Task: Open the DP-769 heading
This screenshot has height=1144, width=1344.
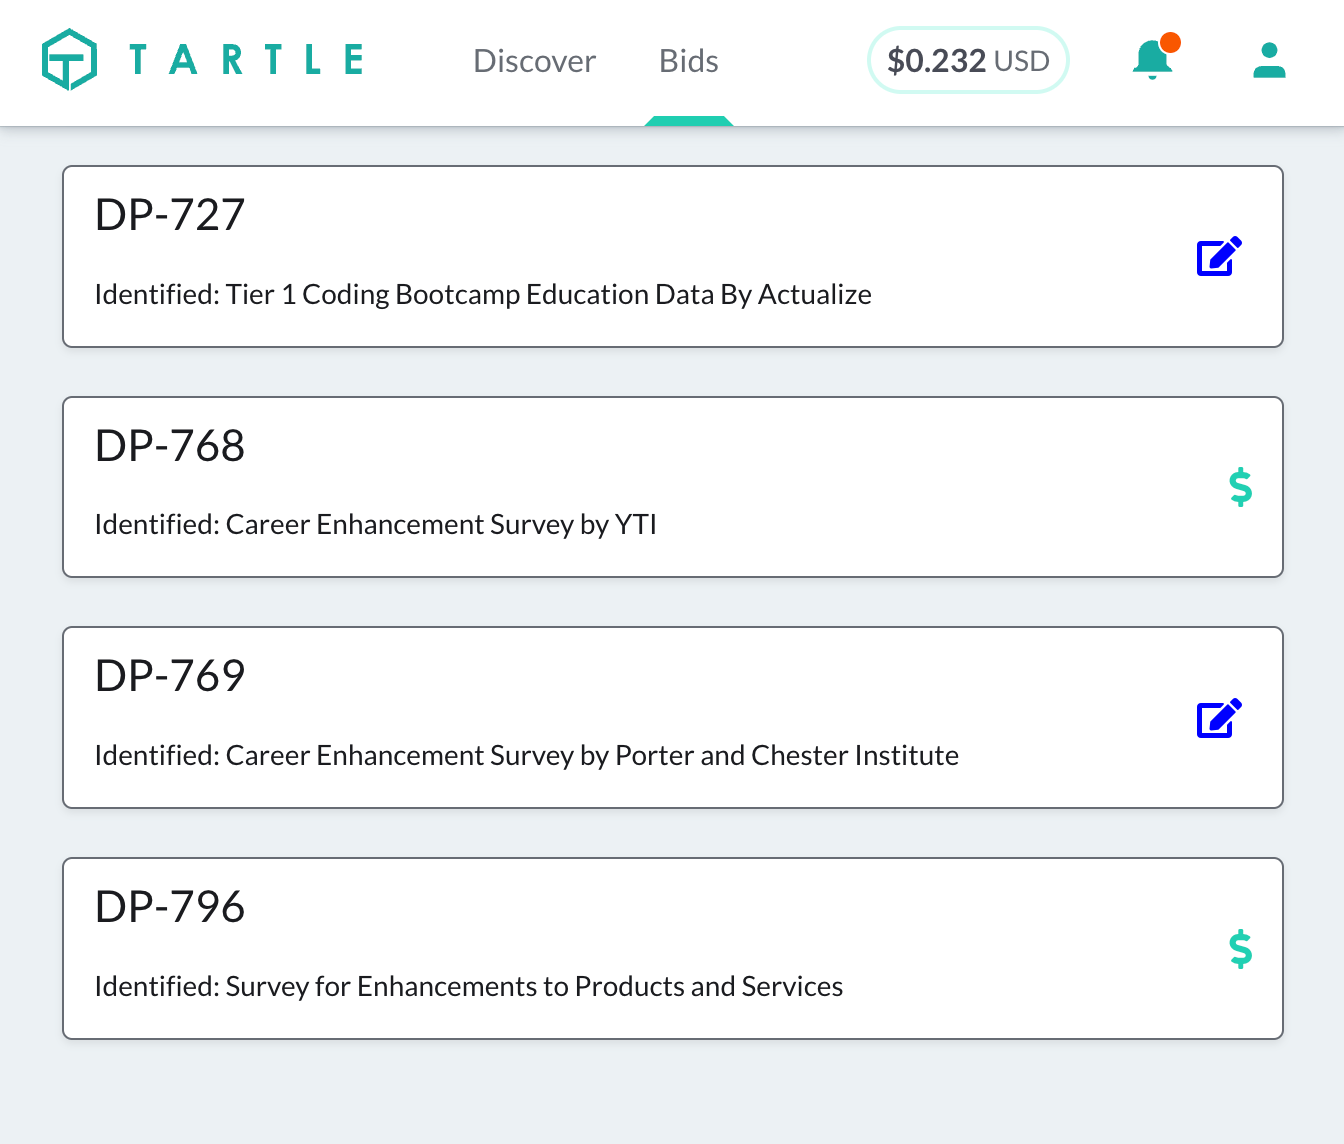Action: tap(170, 676)
